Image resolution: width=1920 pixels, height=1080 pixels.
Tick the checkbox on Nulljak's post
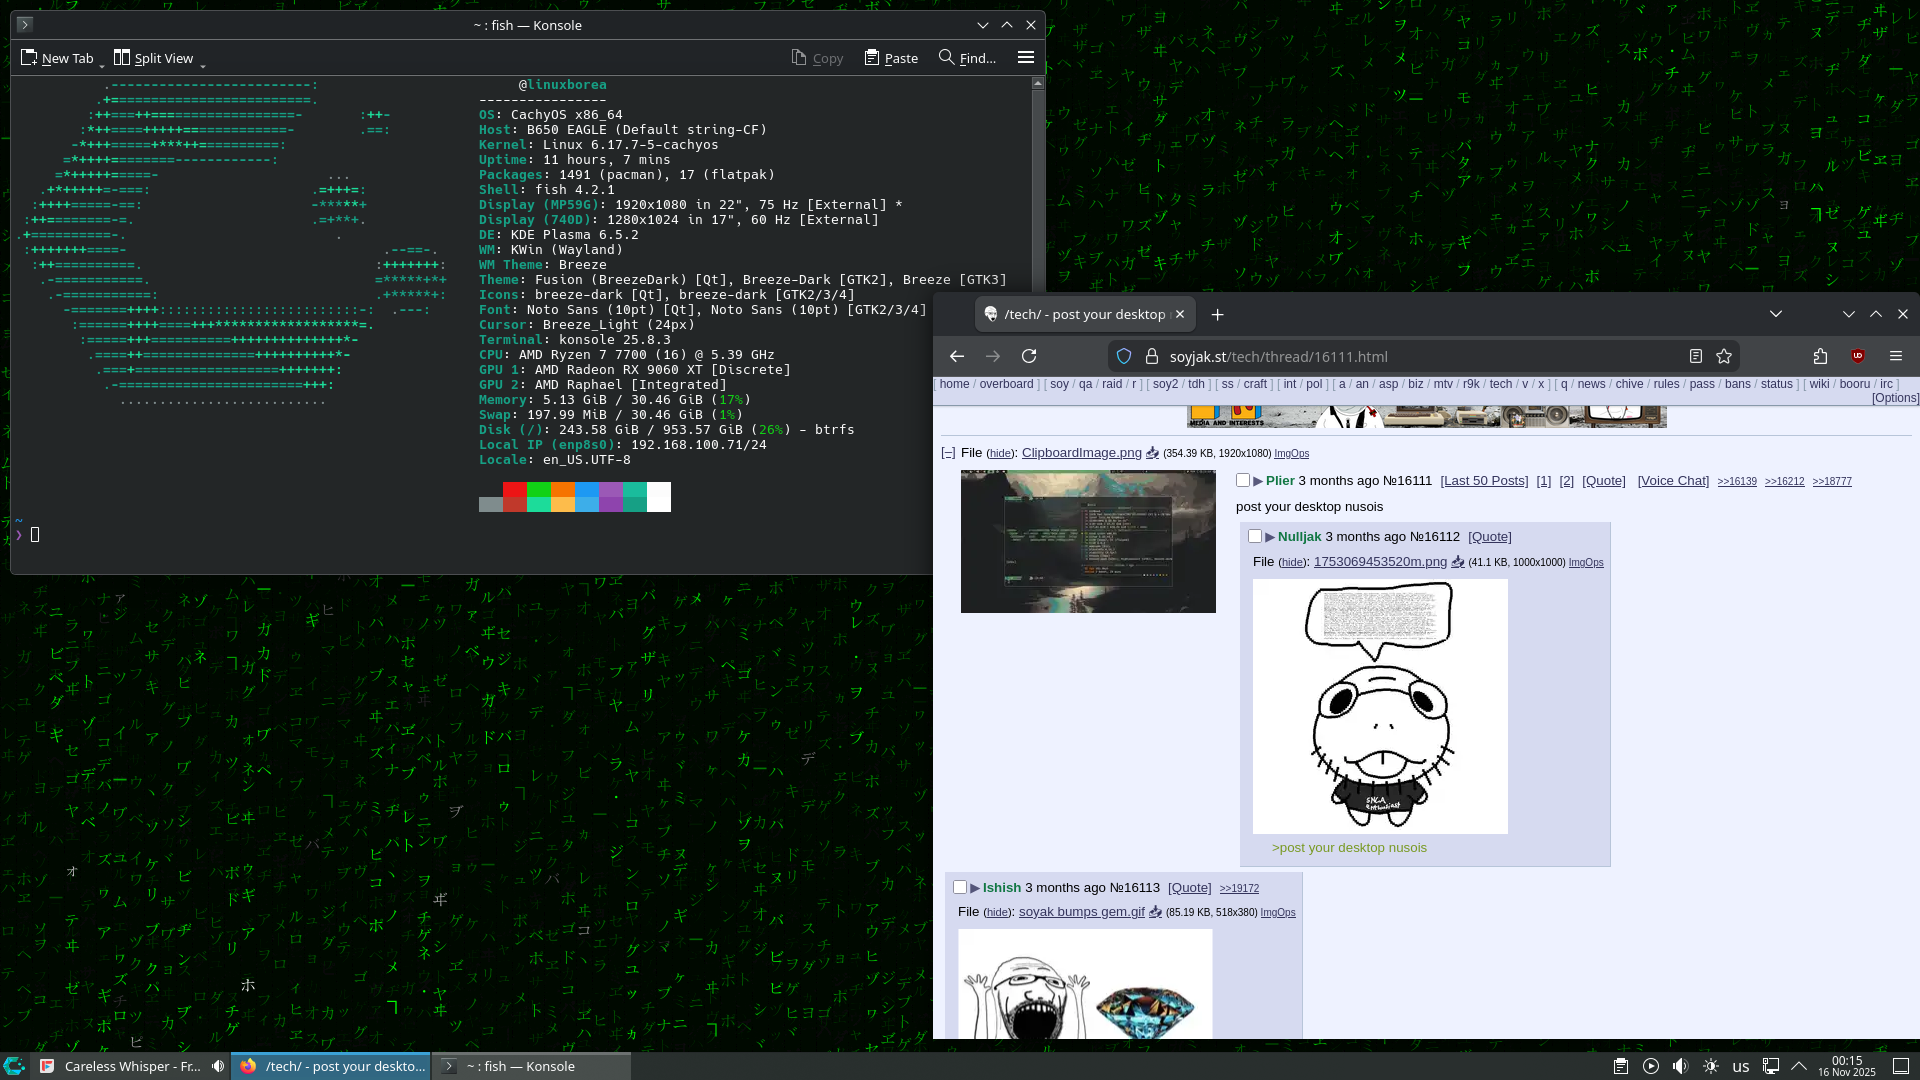pyautogui.click(x=1255, y=537)
